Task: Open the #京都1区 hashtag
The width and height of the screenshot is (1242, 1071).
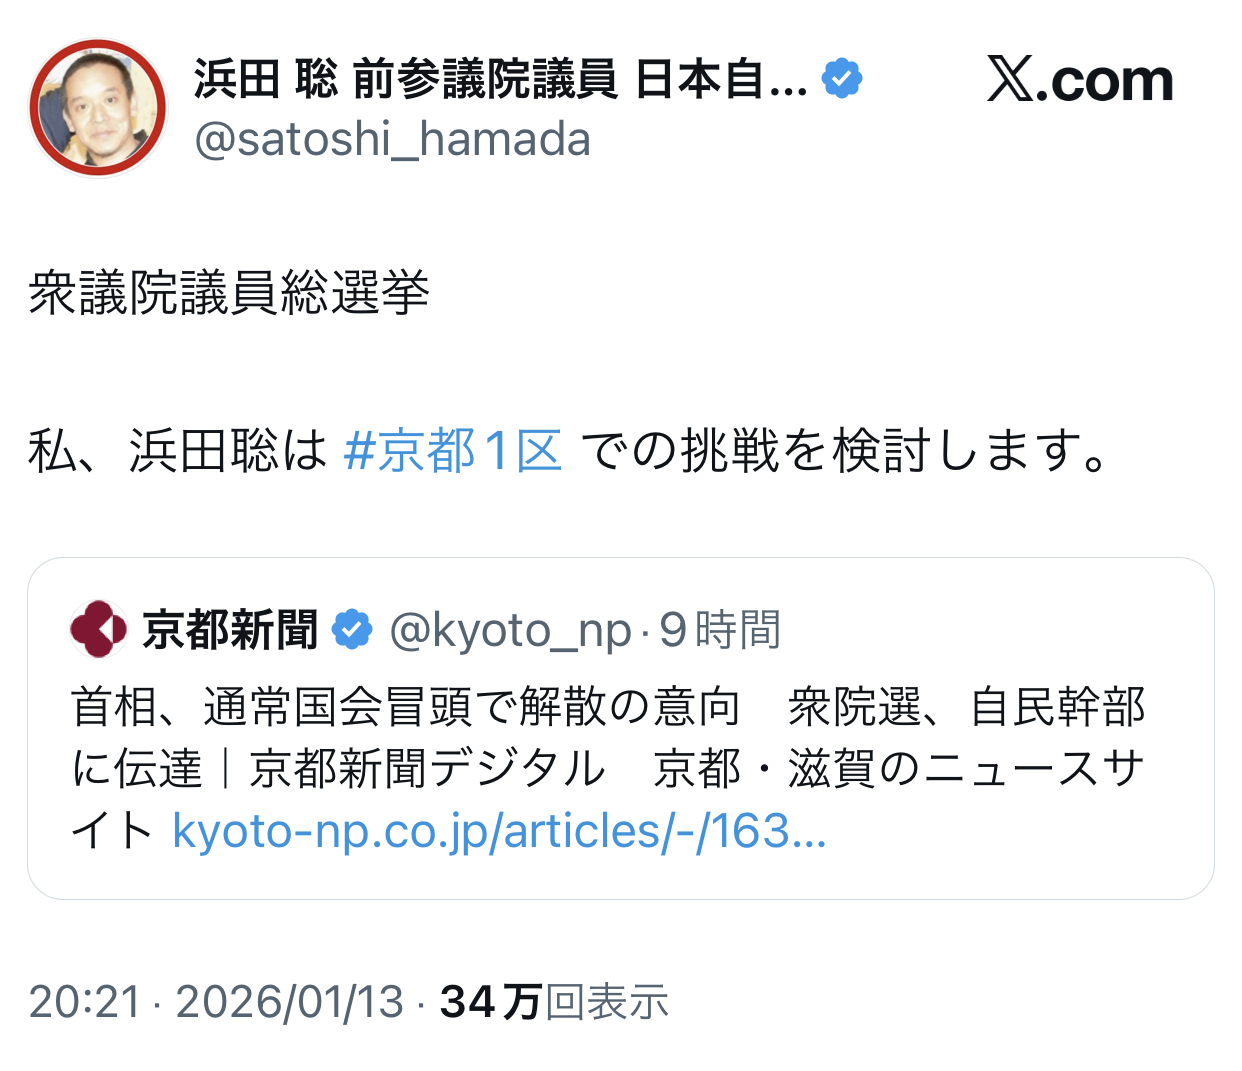Action: pyautogui.click(x=453, y=451)
